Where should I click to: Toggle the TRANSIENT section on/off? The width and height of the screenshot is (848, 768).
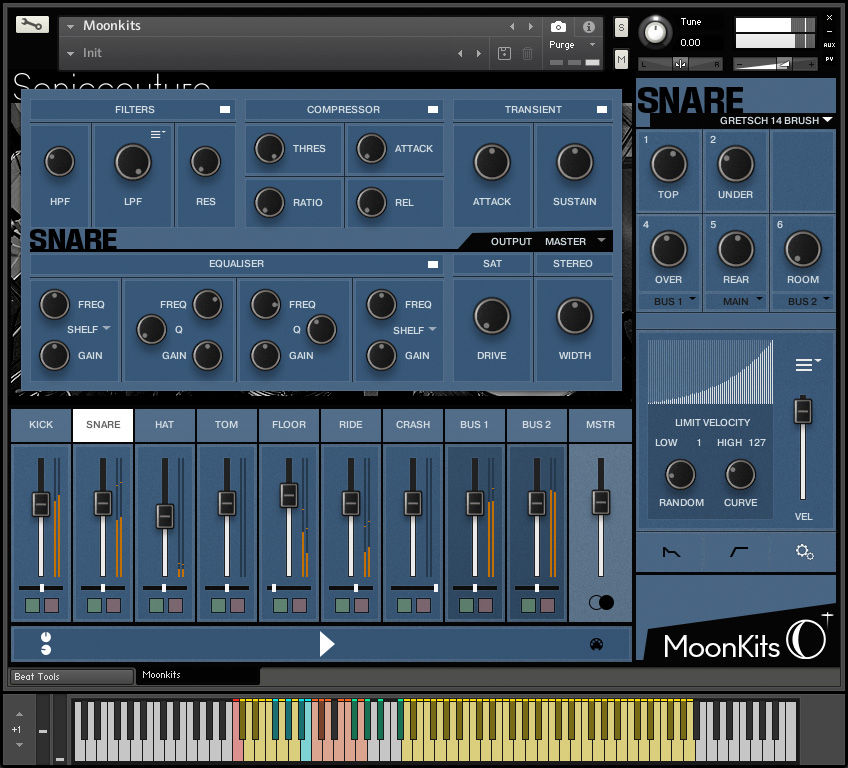point(601,110)
